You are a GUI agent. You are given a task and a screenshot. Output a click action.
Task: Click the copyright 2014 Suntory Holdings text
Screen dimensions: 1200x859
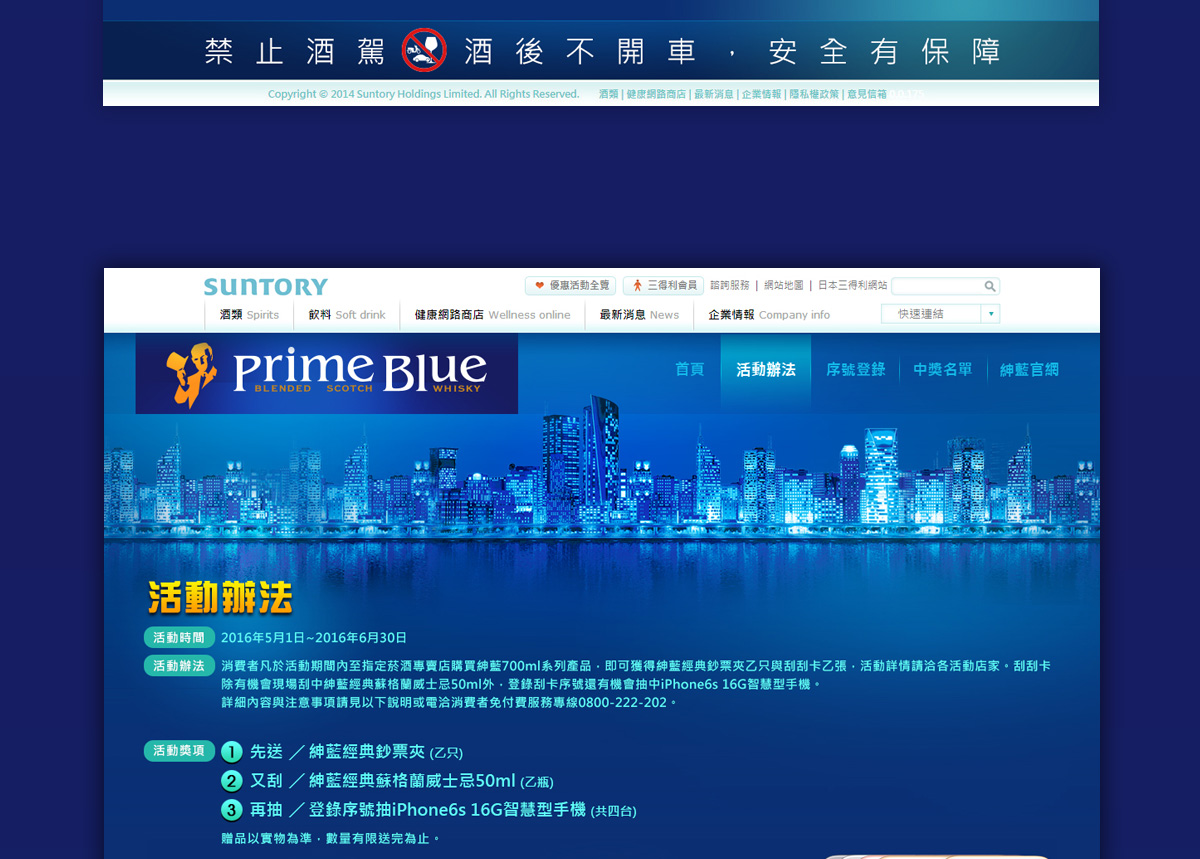pos(423,94)
